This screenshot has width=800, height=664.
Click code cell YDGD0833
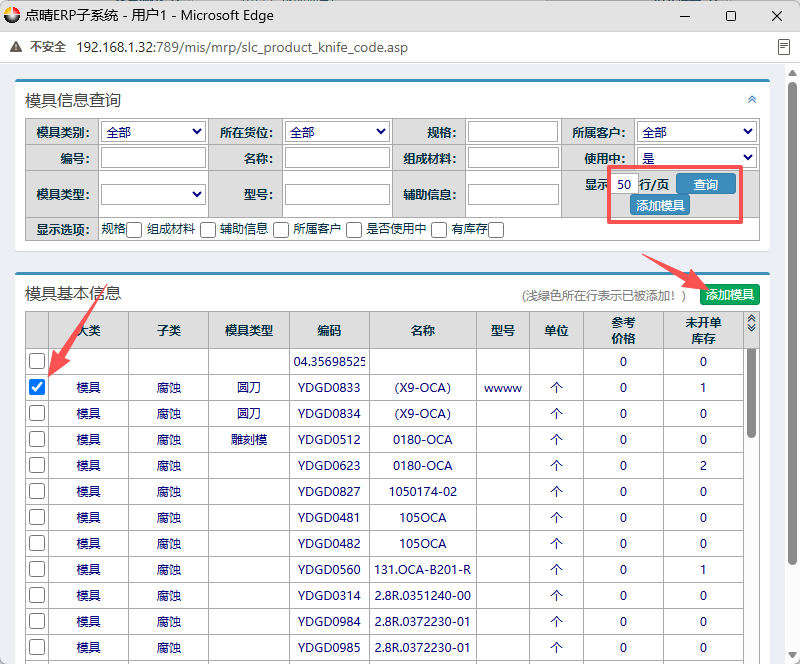pyautogui.click(x=329, y=387)
